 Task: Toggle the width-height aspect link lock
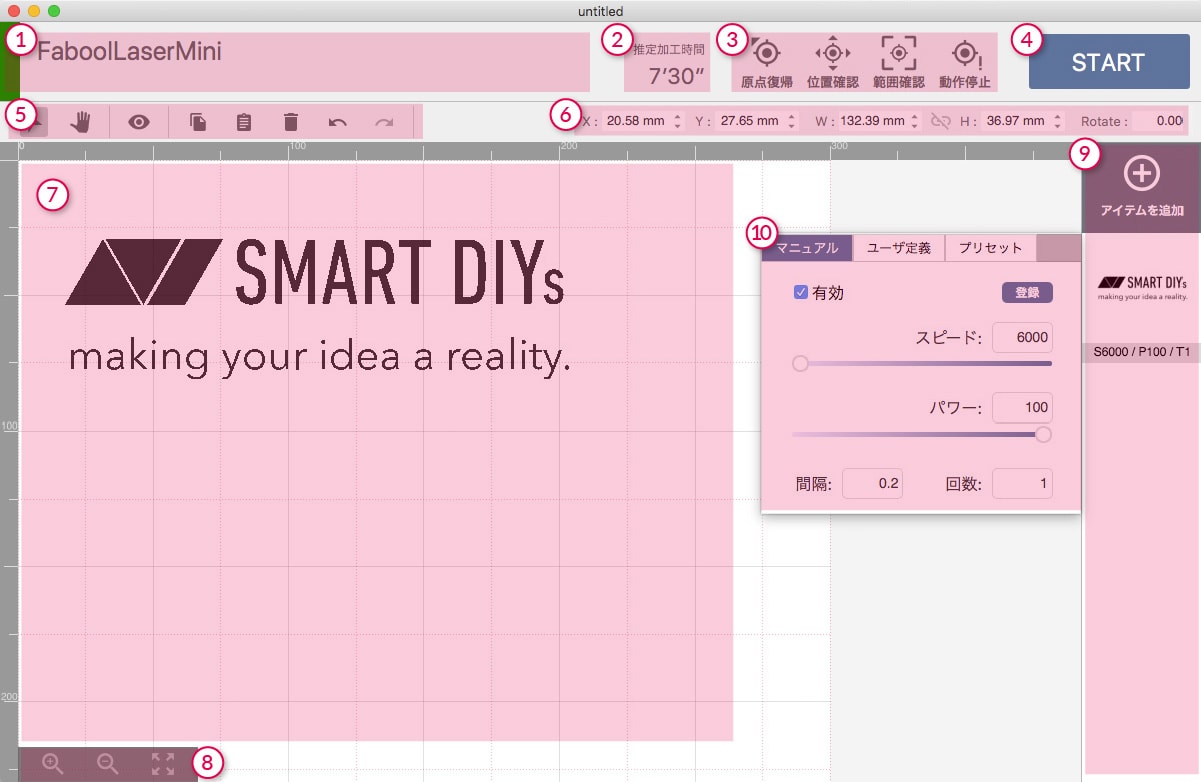coord(940,121)
